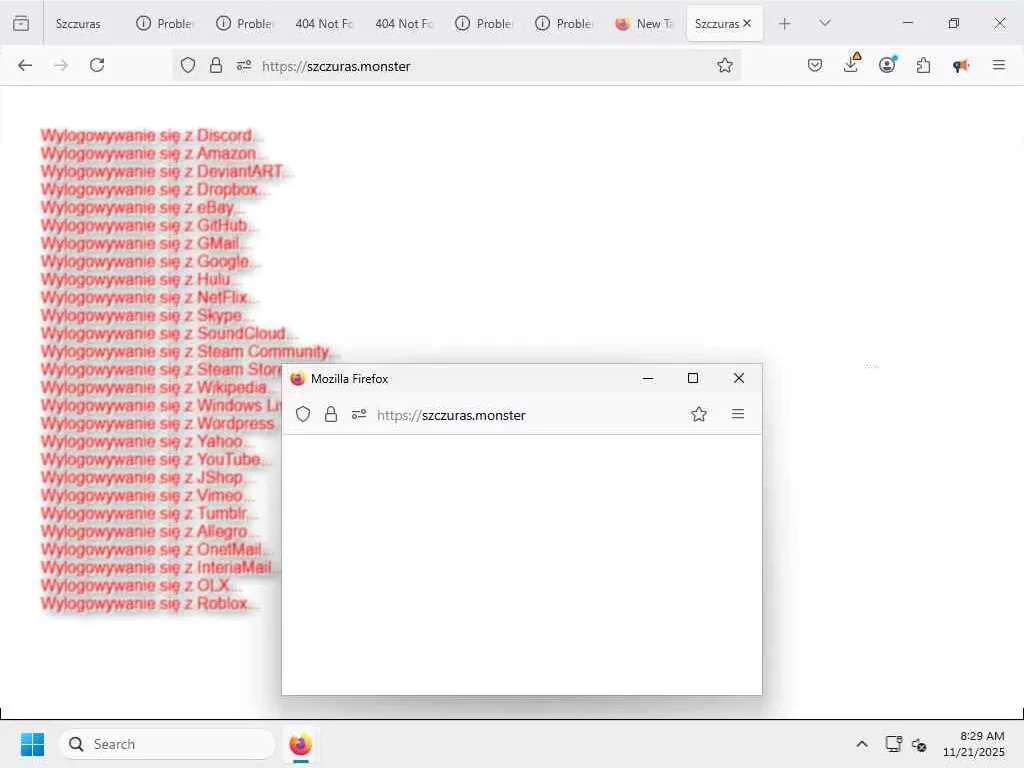Click text 'Wylogowywanie się z OLX'
The width and height of the screenshot is (1024, 768).
135,585
